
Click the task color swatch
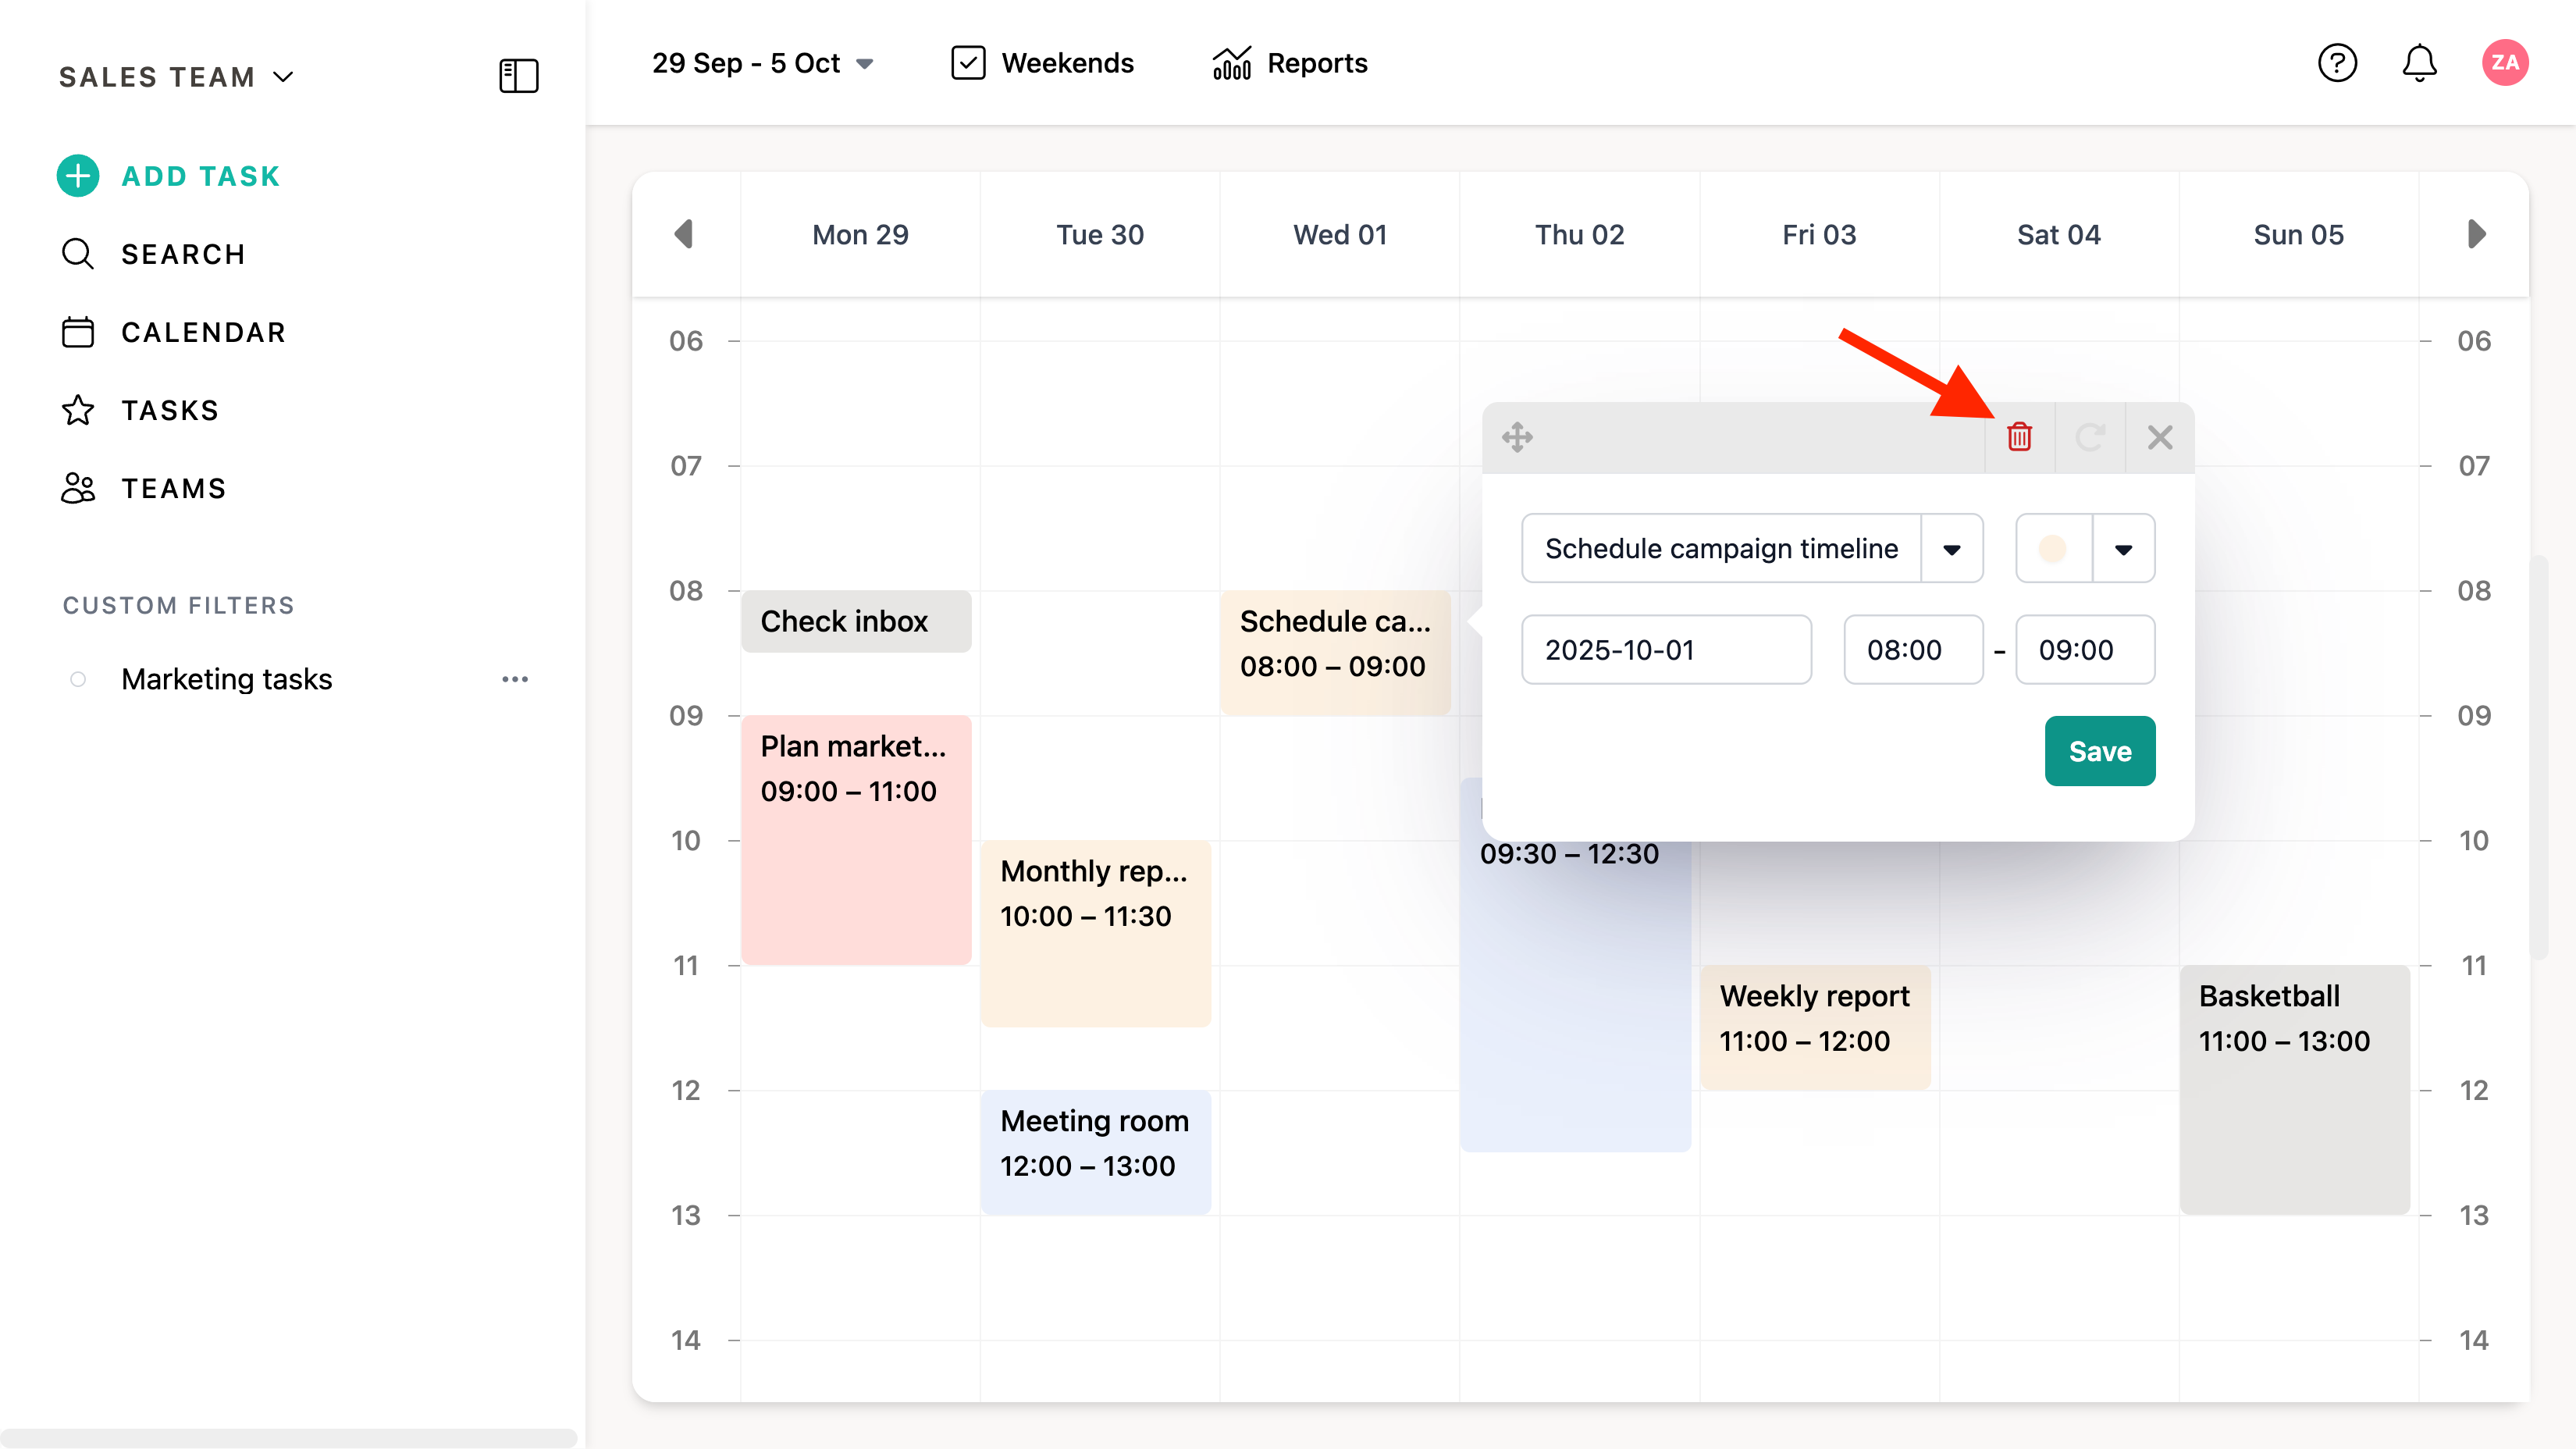tap(2053, 548)
